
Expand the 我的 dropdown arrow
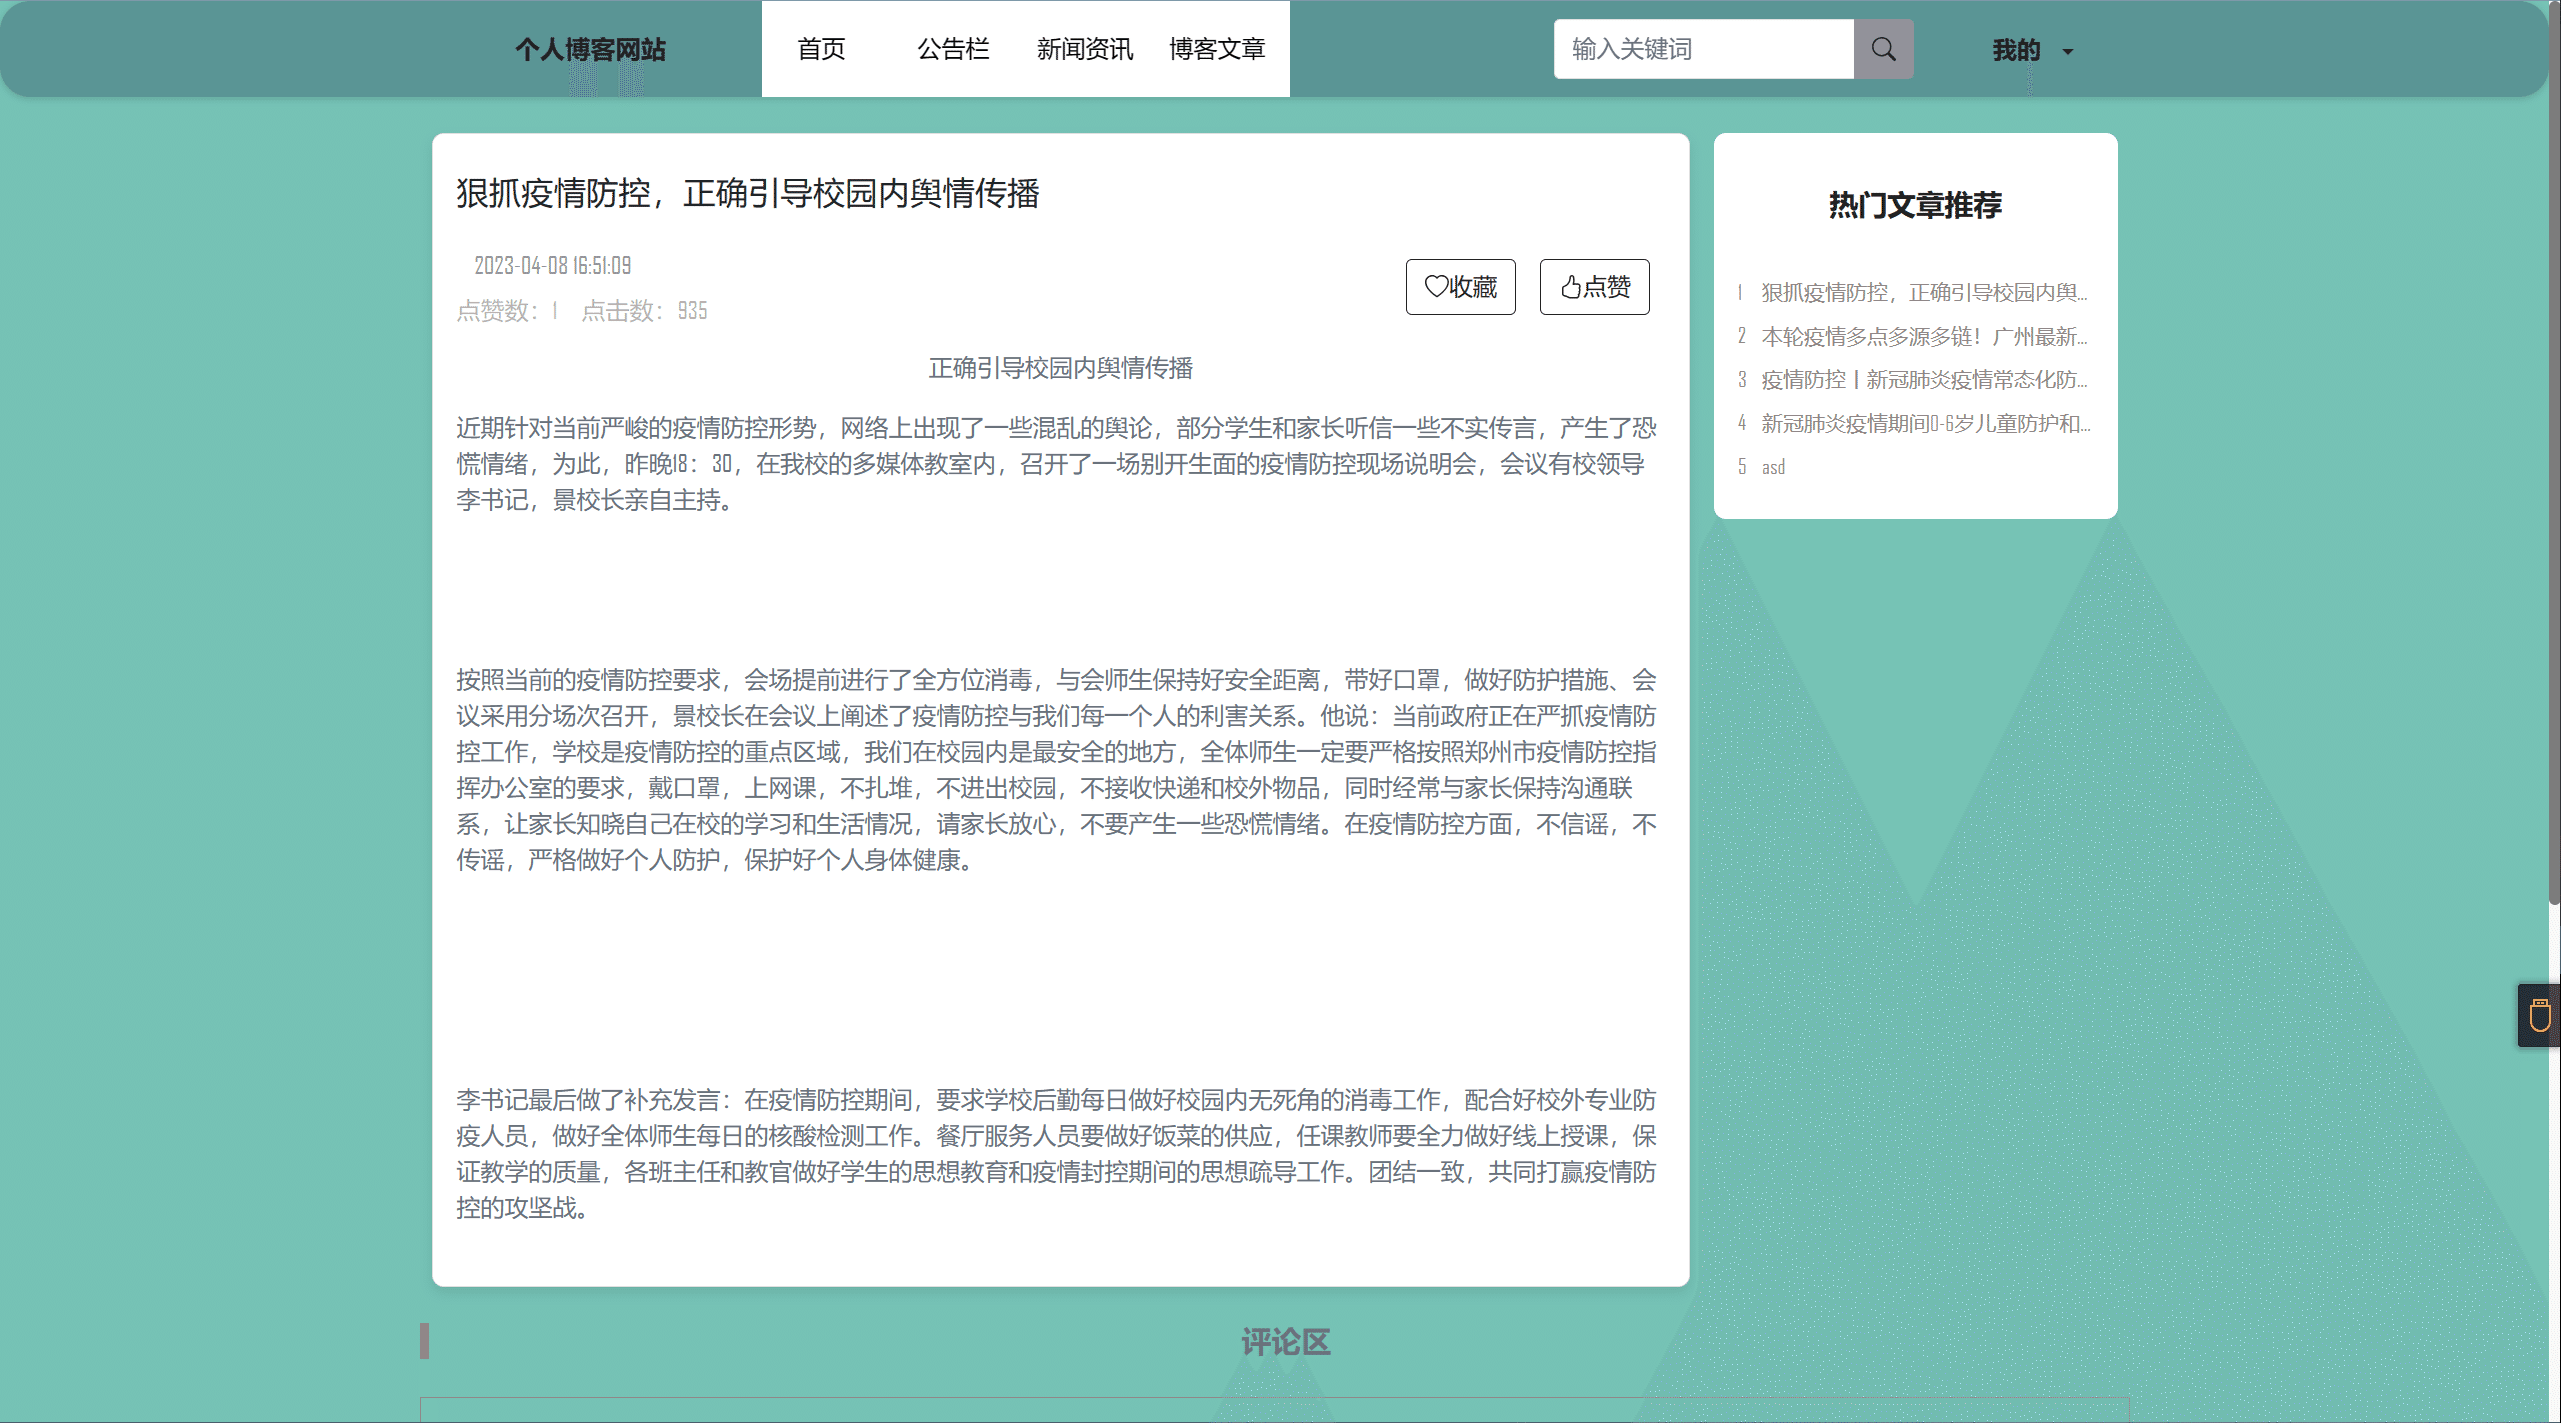coord(2068,52)
